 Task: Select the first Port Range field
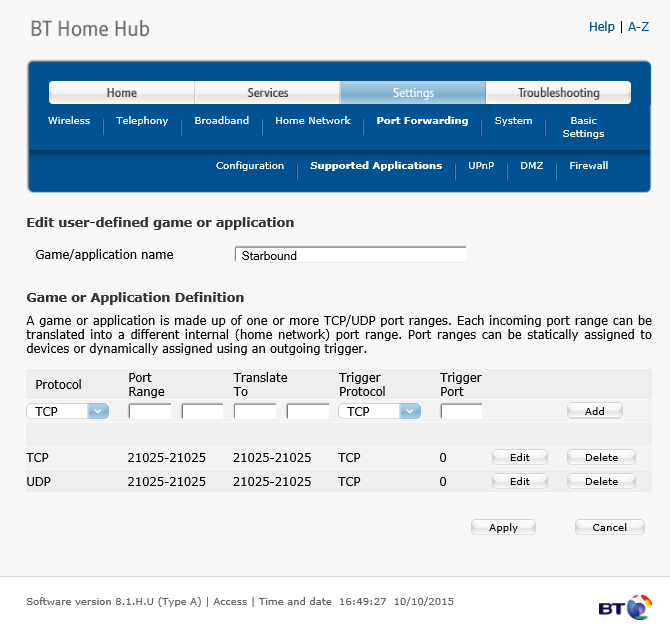pyautogui.click(x=150, y=411)
